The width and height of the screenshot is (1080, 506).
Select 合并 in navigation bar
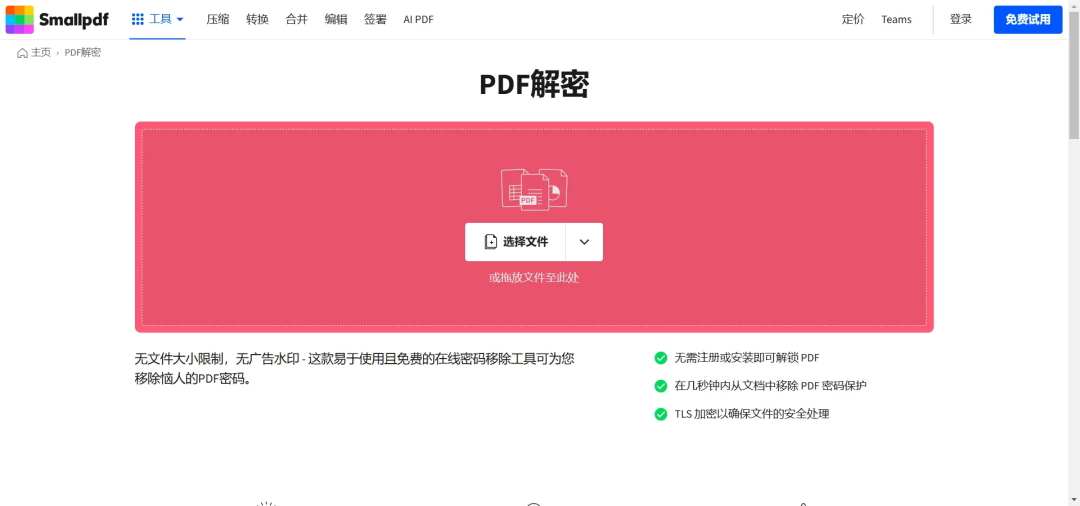click(x=297, y=19)
